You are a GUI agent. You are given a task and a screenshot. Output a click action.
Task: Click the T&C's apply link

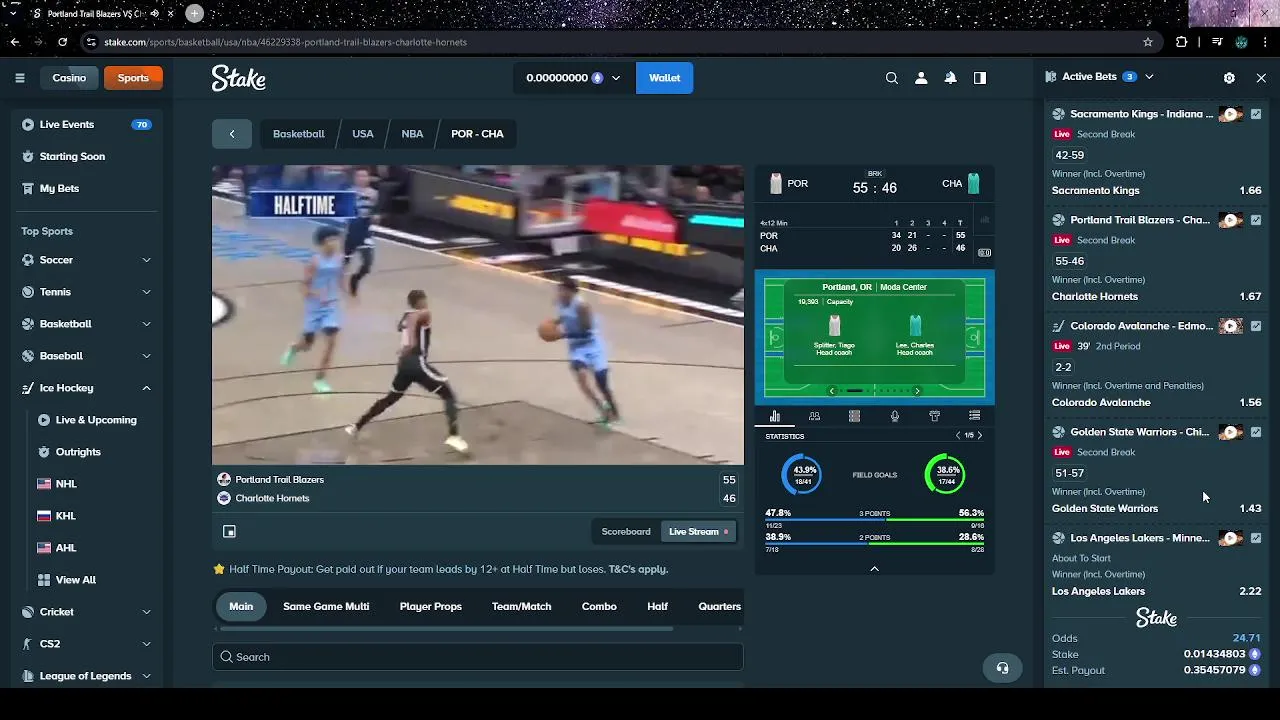pos(637,569)
